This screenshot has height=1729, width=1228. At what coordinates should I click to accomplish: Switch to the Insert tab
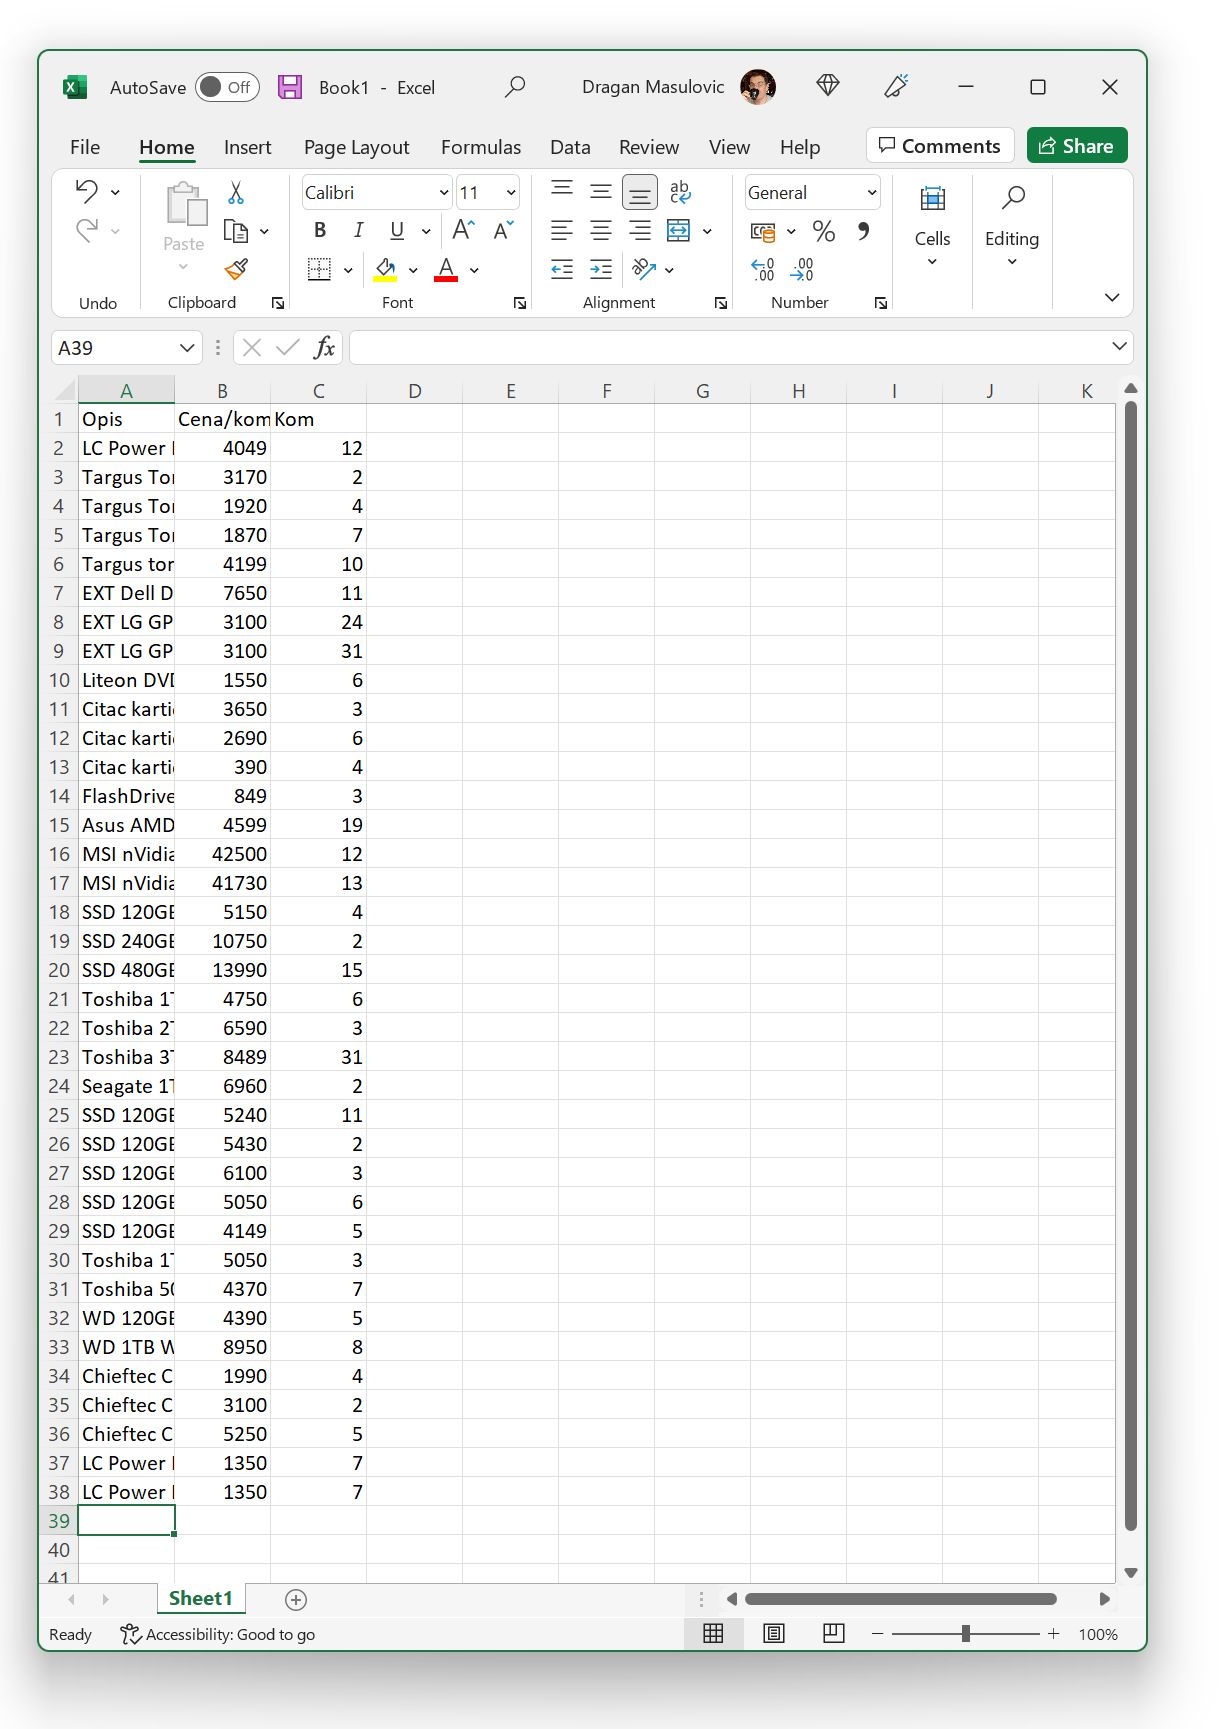click(247, 147)
